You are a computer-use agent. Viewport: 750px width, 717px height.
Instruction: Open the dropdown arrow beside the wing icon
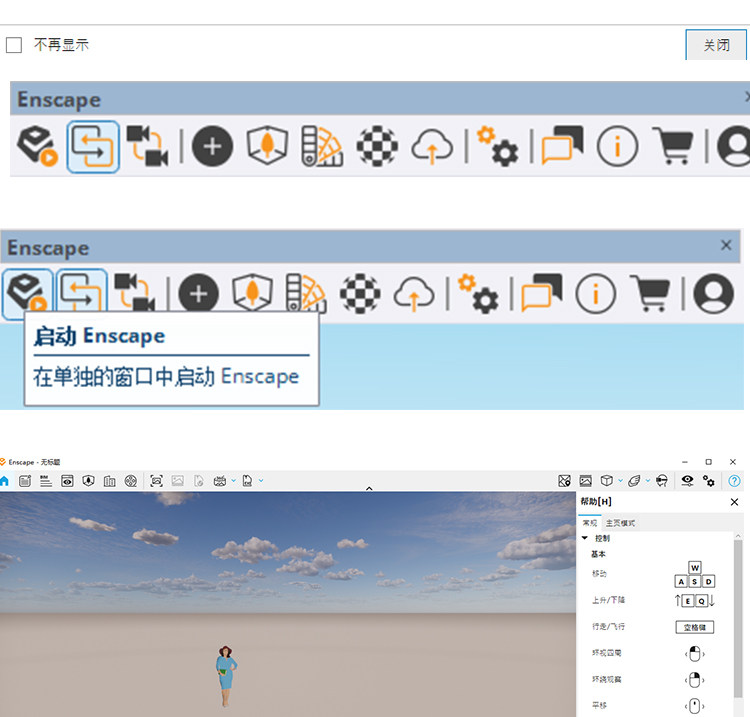coord(648,480)
